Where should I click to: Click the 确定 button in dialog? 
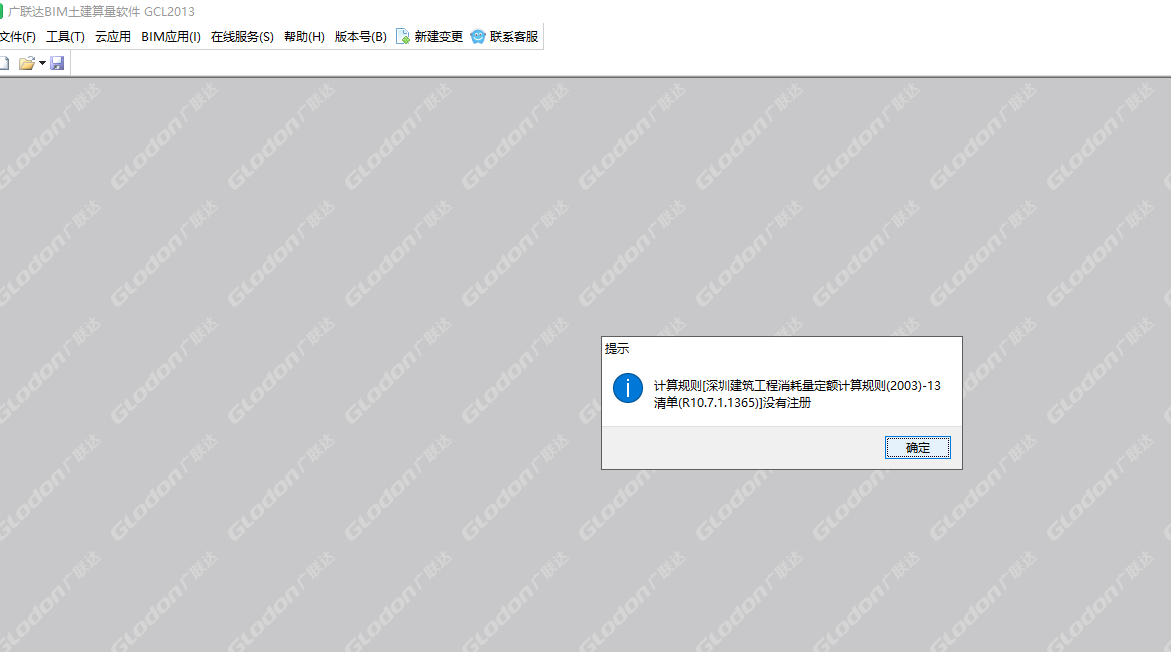coord(917,447)
